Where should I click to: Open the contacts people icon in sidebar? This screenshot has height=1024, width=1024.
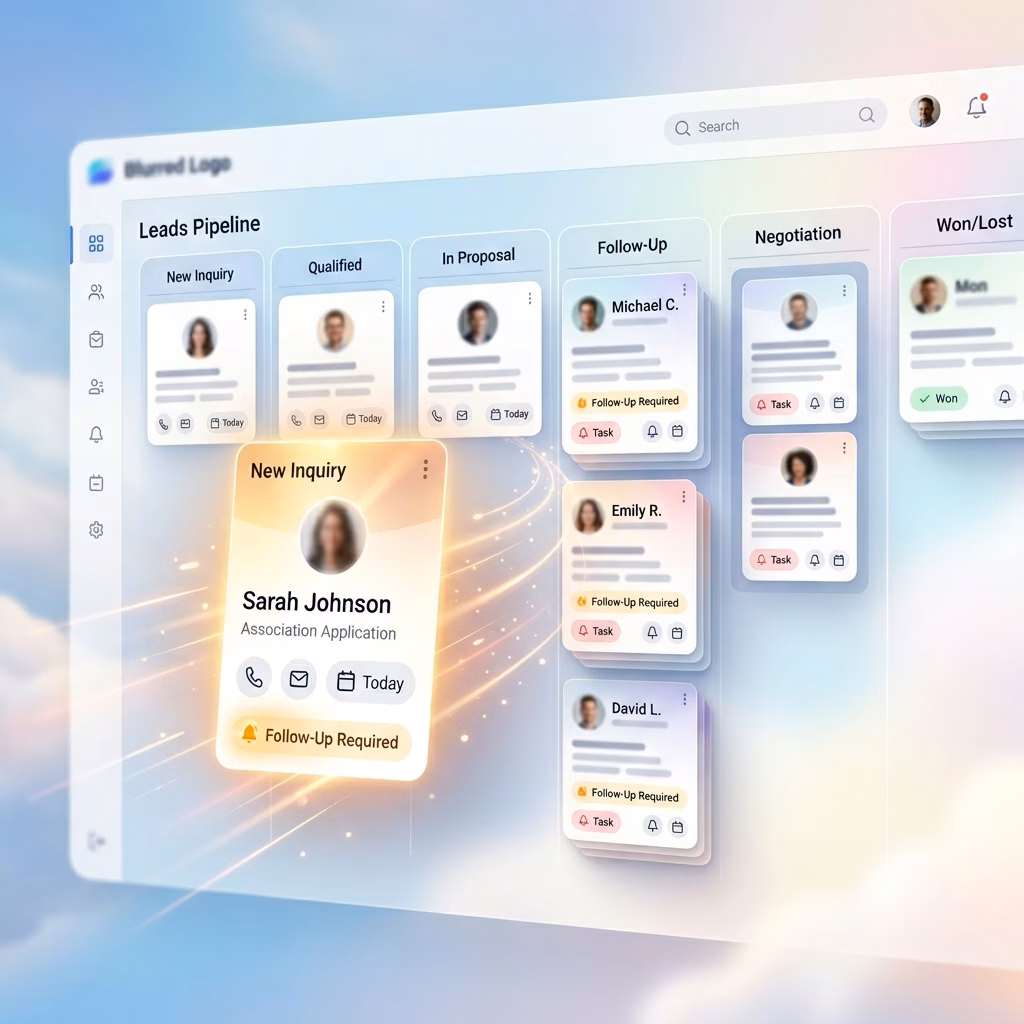point(96,292)
